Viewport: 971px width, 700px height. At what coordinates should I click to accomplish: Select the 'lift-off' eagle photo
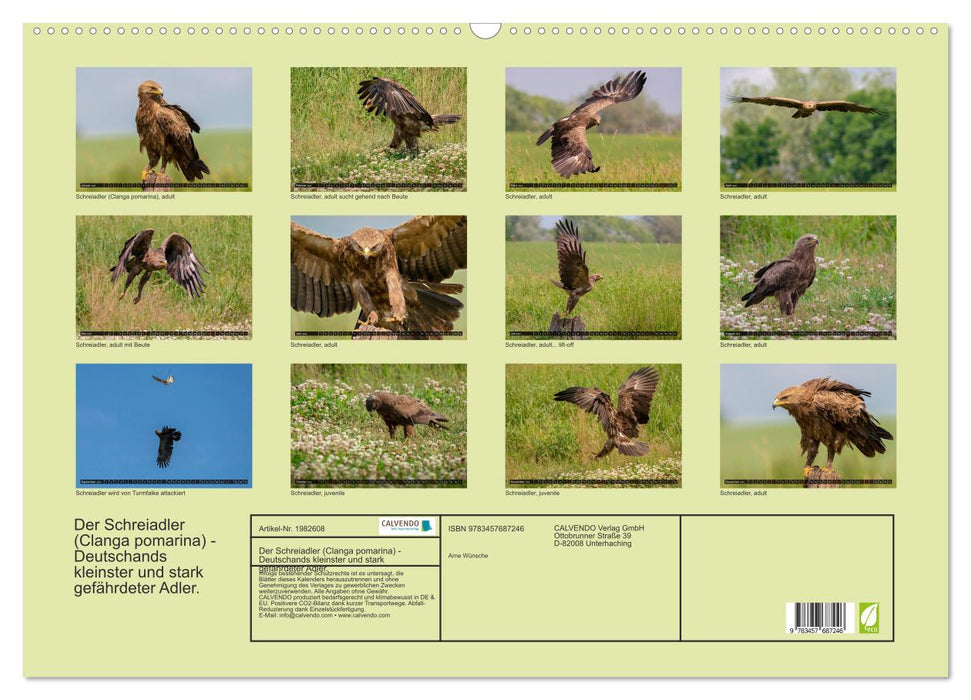(x=593, y=277)
